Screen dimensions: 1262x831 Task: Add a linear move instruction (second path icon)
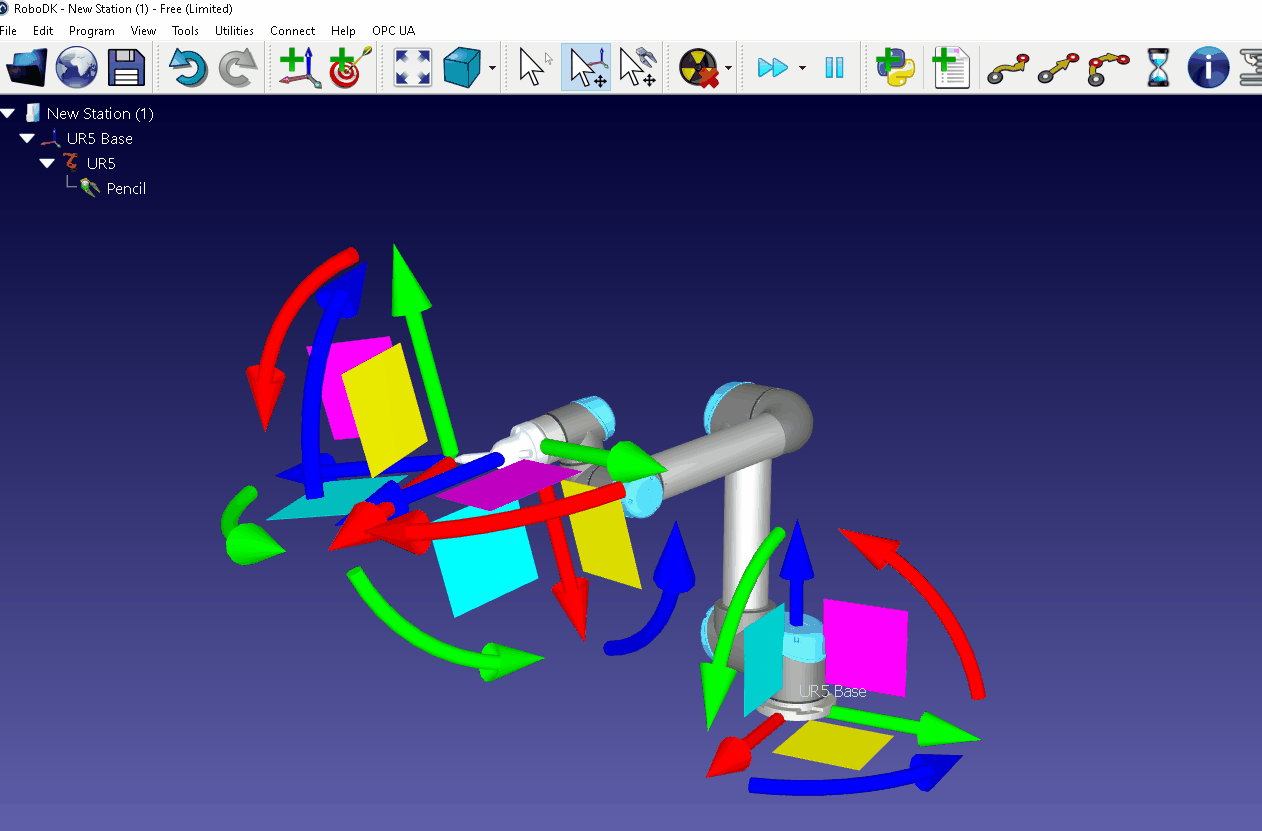1058,68
